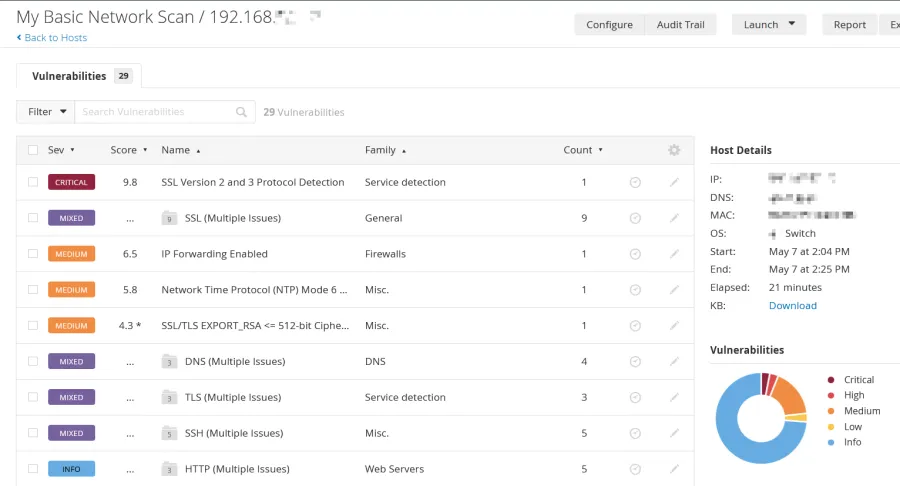Click the circle check icon on SSL Version row
This screenshot has height=486, width=900.
coord(635,182)
